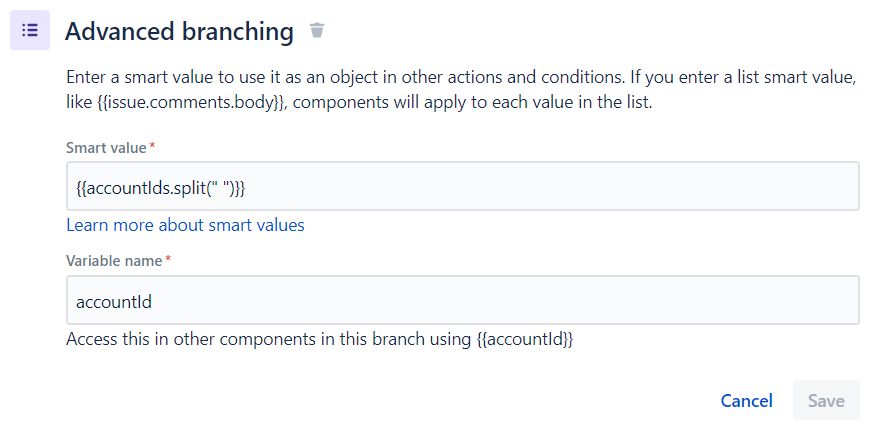
Task: Click the Advanced branching heading
Action: click(x=179, y=32)
